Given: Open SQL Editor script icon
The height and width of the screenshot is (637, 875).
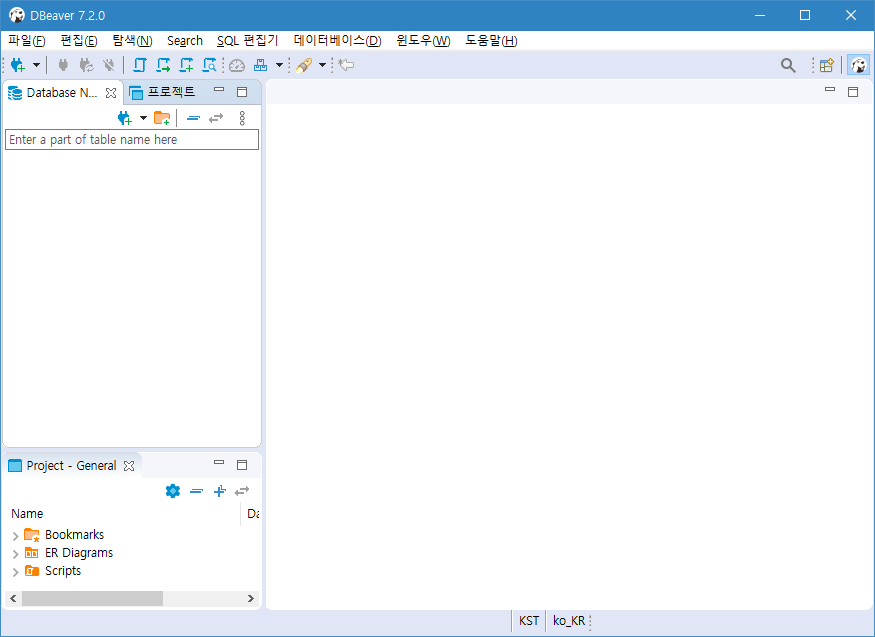Looking at the screenshot, I should click(x=140, y=65).
